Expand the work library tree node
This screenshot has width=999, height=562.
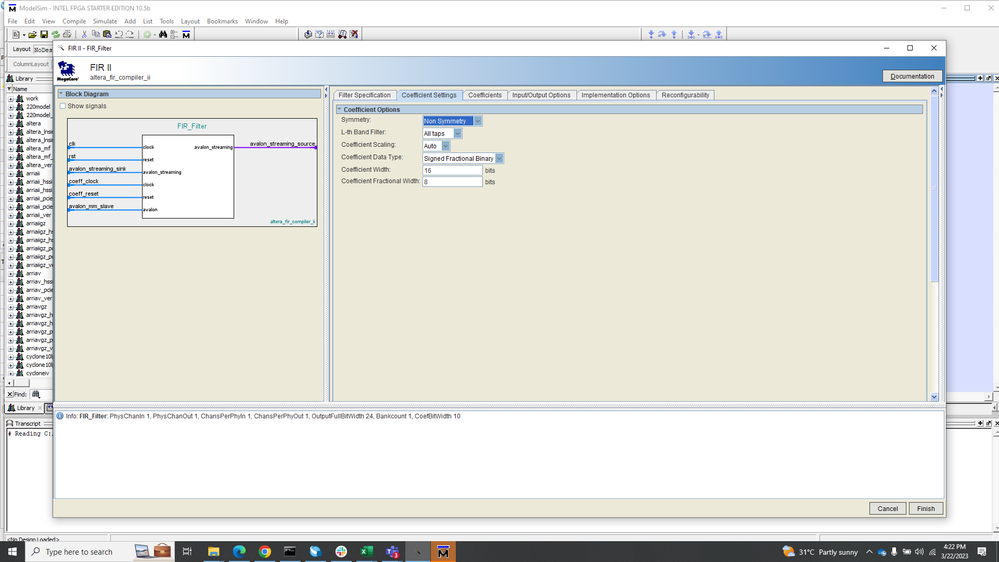pyautogui.click(x=11, y=99)
